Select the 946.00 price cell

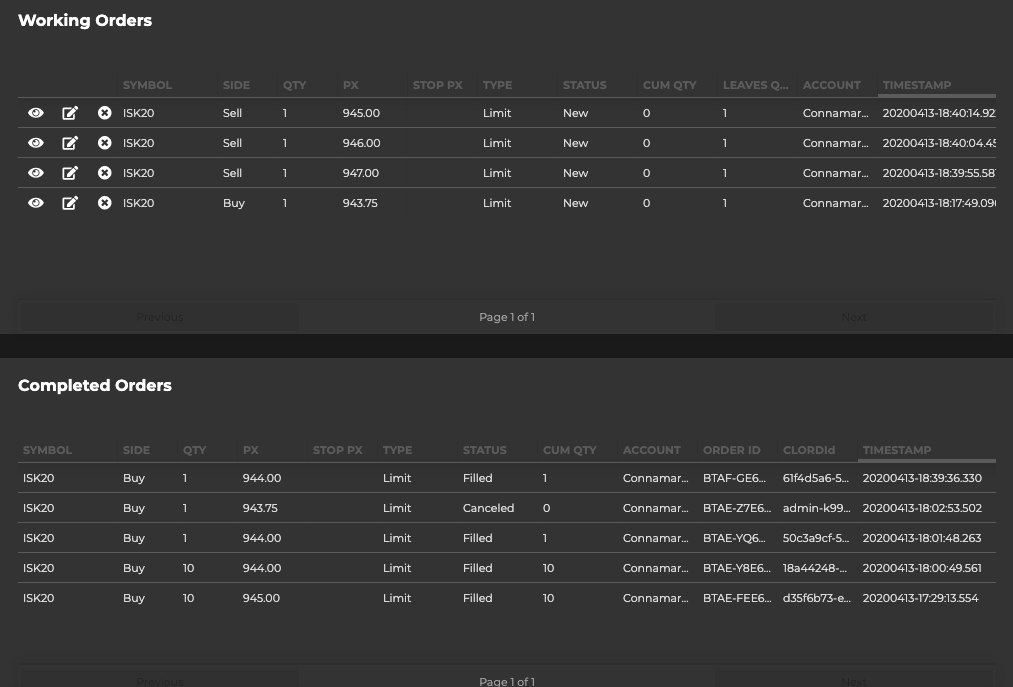pyautogui.click(x=361, y=143)
